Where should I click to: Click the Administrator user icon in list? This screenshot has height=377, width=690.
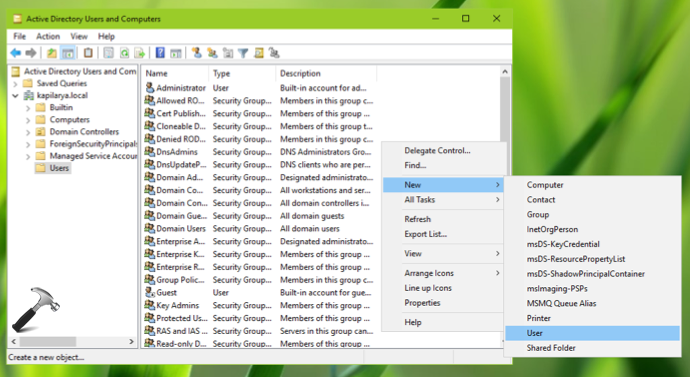pyautogui.click(x=150, y=88)
